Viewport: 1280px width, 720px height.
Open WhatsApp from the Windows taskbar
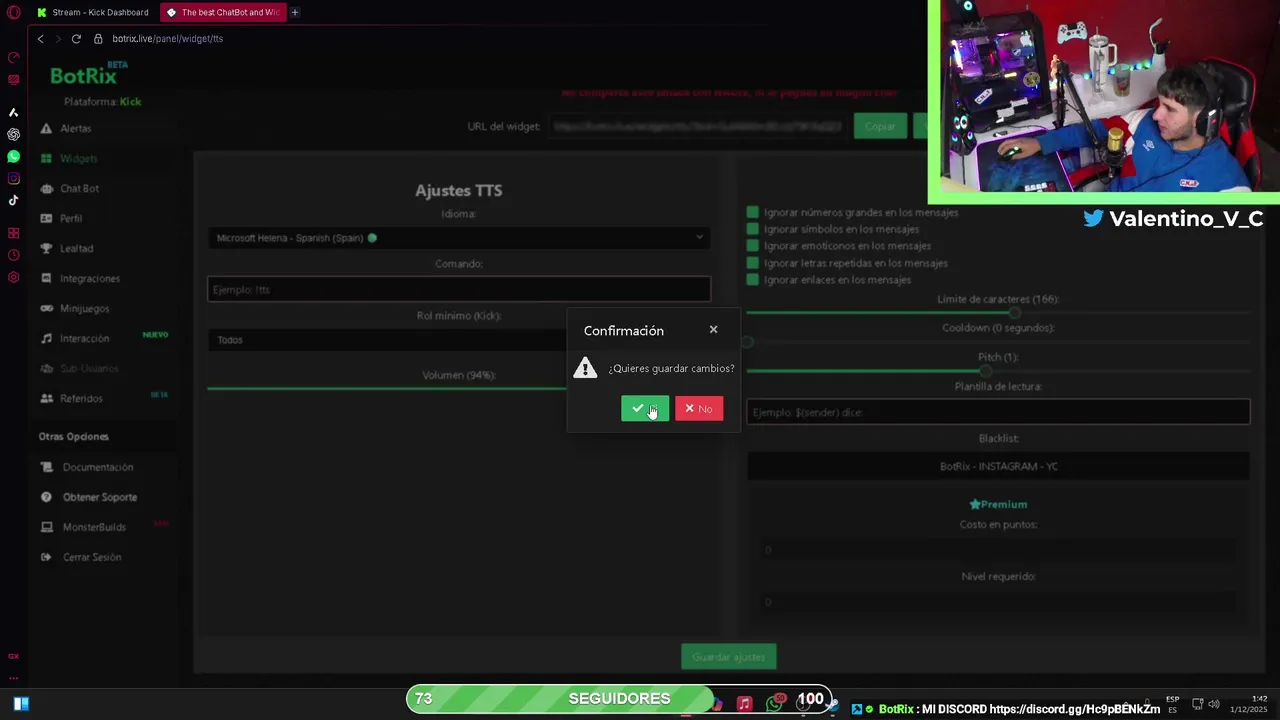point(774,704)
